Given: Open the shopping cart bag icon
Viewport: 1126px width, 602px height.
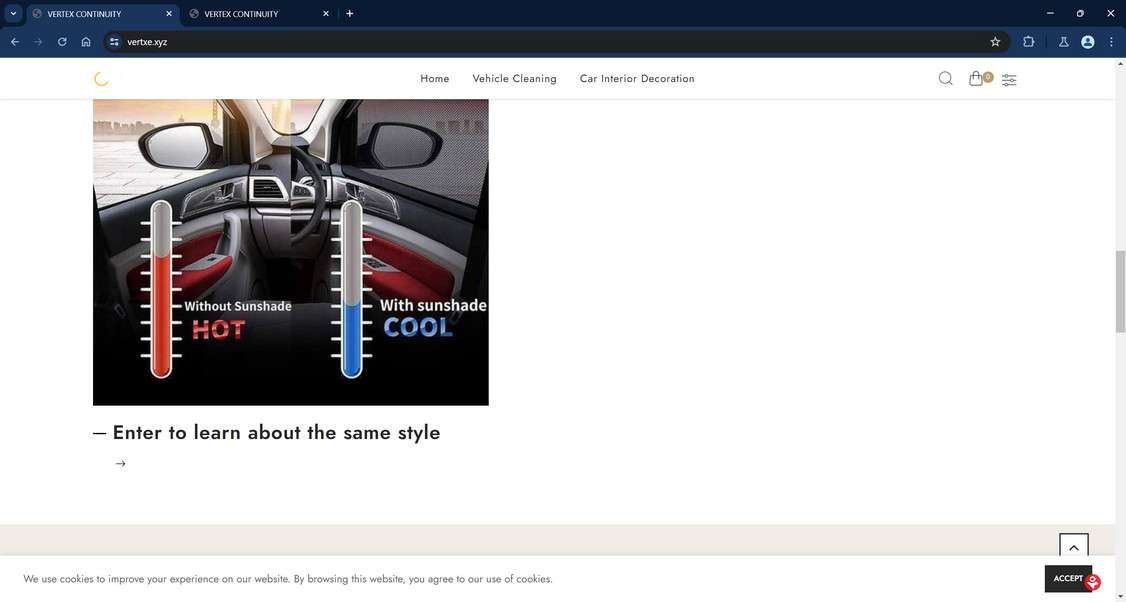Looking at the screenshot, I should [x=975, y=78].
